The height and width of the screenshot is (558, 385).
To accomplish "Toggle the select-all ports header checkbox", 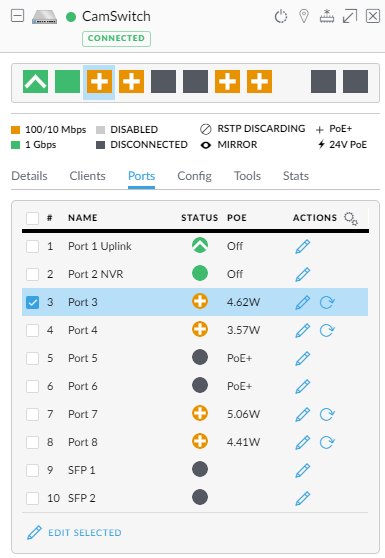I will tap(32, 218).
